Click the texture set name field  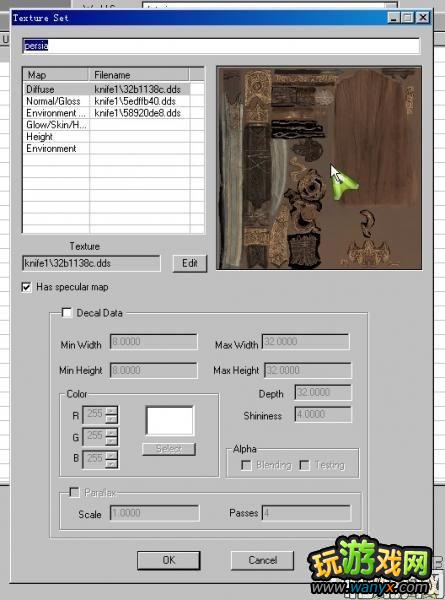tap(221, 46)
